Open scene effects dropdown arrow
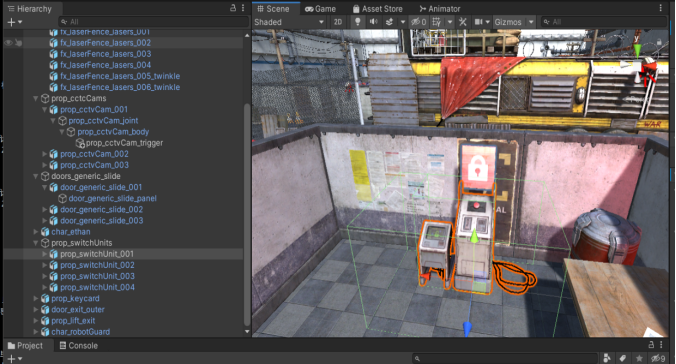The height and width of the screenshot is (364, 676). pyautogui.click(x=403, y=22)
